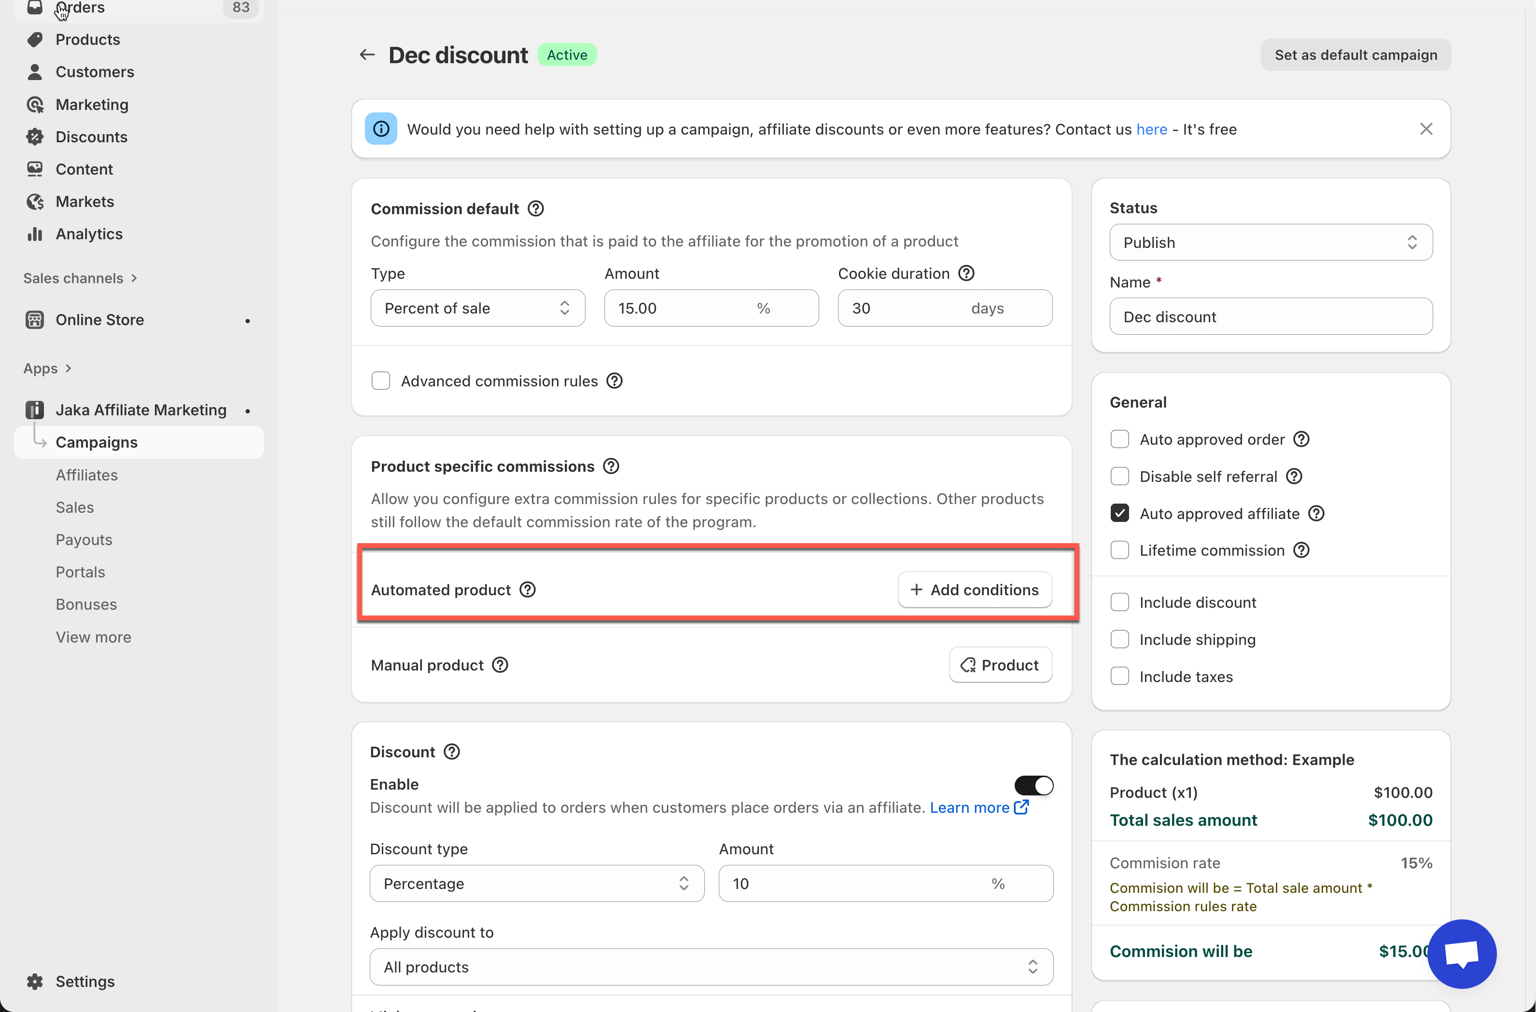Click the Cookie duration help icon
Screen dimensions: 1536x1012
point(966,273)
